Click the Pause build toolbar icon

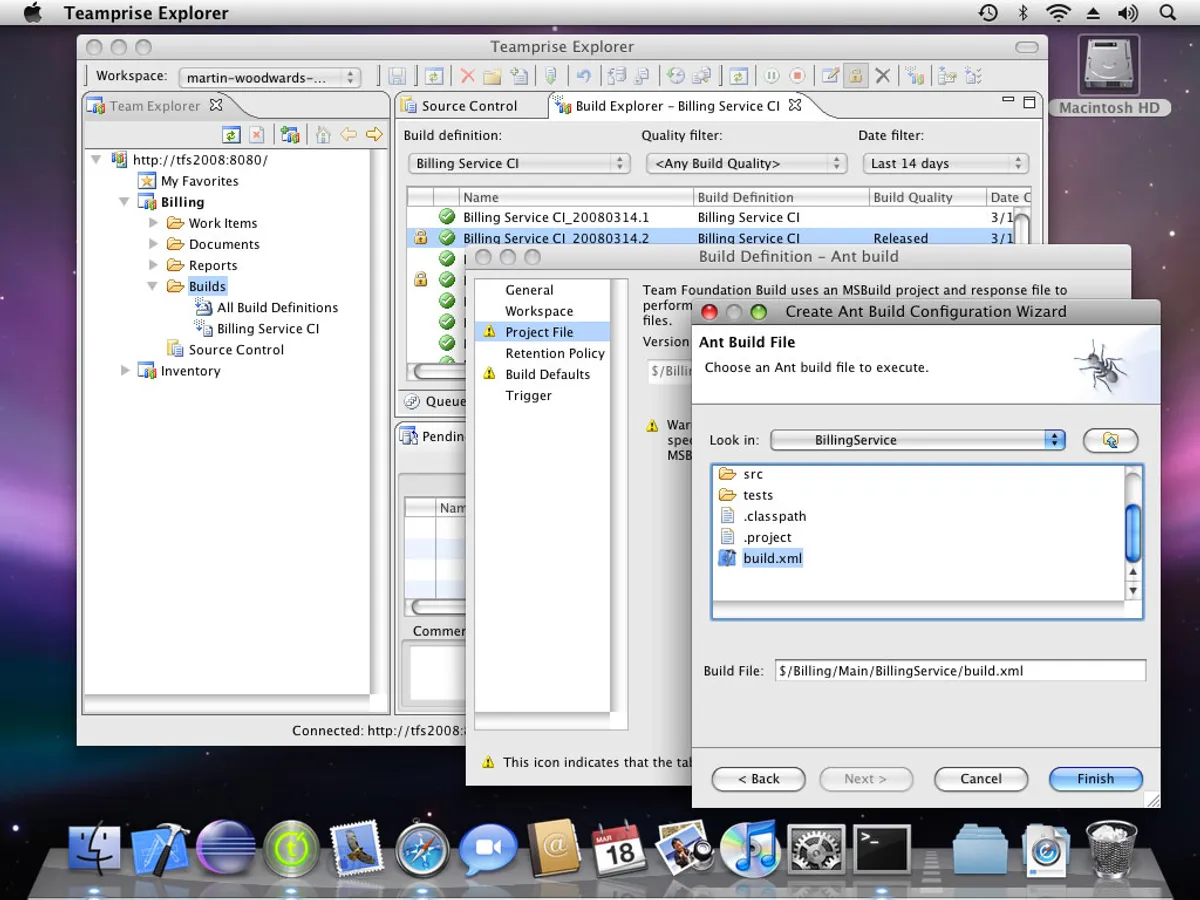point(771,76)
